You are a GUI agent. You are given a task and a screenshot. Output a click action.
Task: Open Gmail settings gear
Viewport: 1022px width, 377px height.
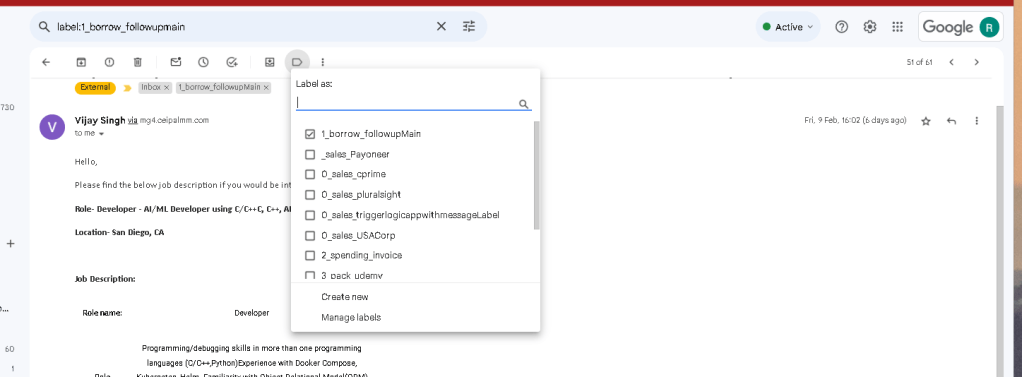click(x=869, y=27)
